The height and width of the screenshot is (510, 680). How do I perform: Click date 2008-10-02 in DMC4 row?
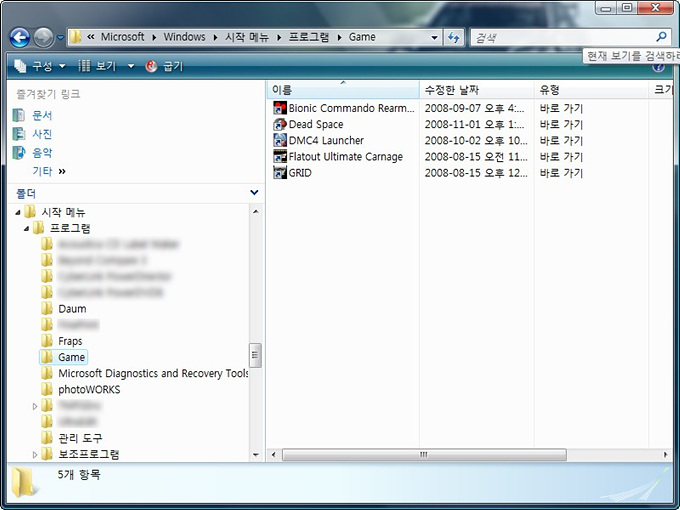476,141
